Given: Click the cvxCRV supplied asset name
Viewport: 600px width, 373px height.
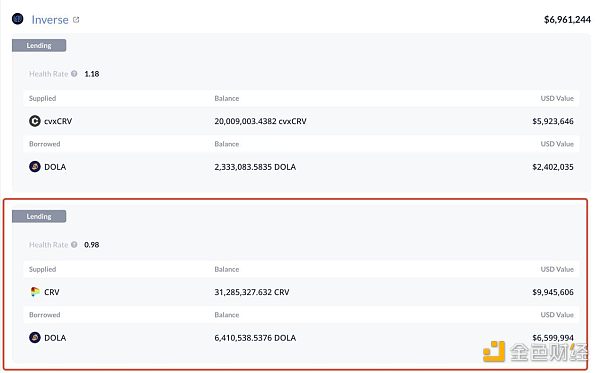Looking at the screenshot, I should pyautogui.click(x=58, y=121).
